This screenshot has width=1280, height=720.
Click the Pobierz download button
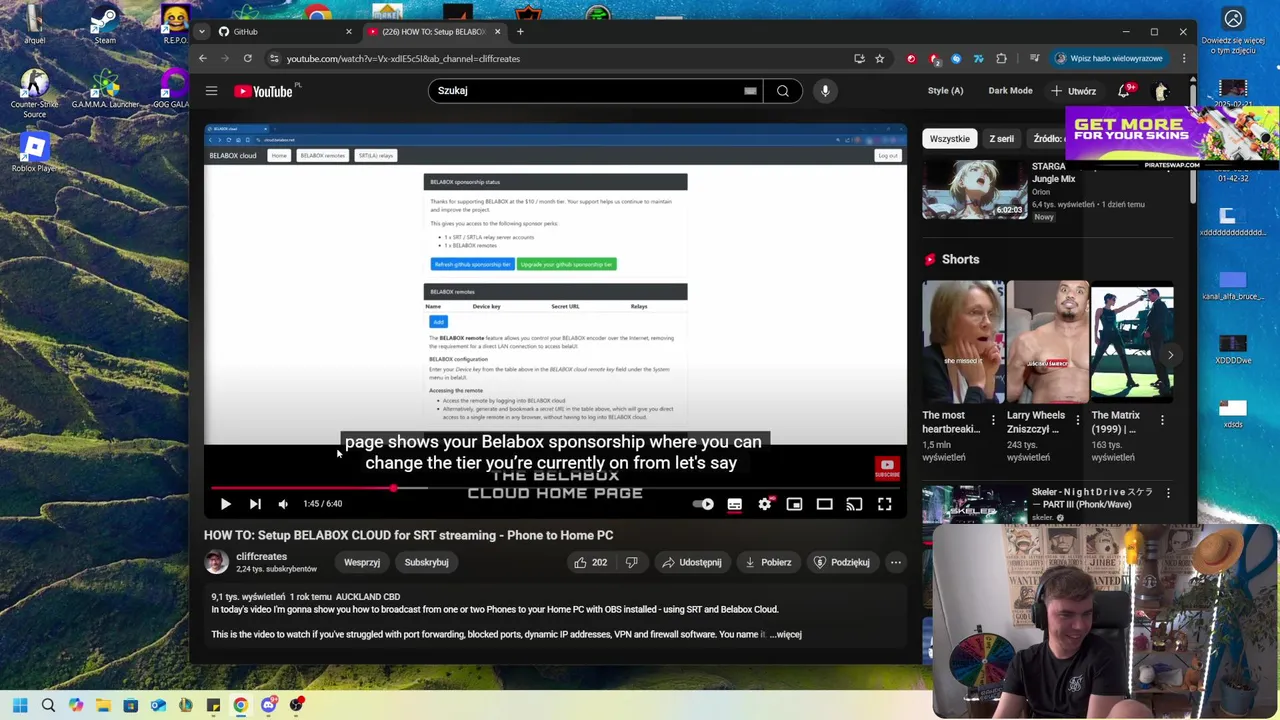pyautogui.click(x=768, y=562)
